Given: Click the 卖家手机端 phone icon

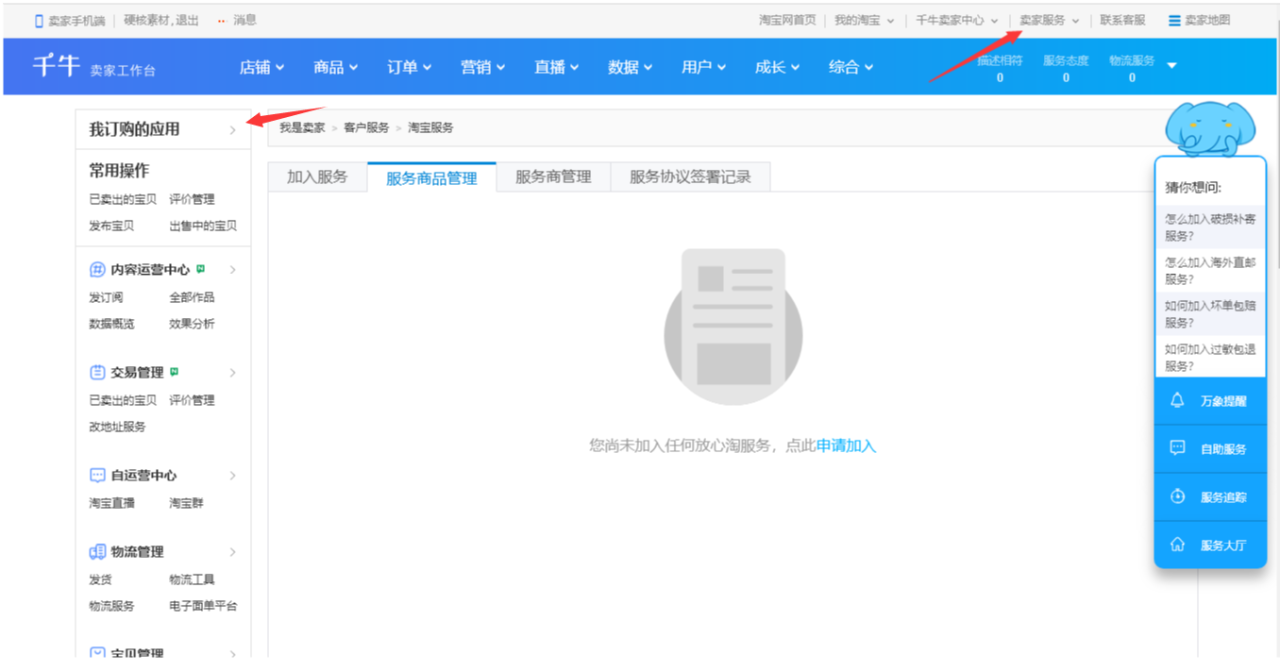Looking at the screenshot, I should (x=39, y=20).
